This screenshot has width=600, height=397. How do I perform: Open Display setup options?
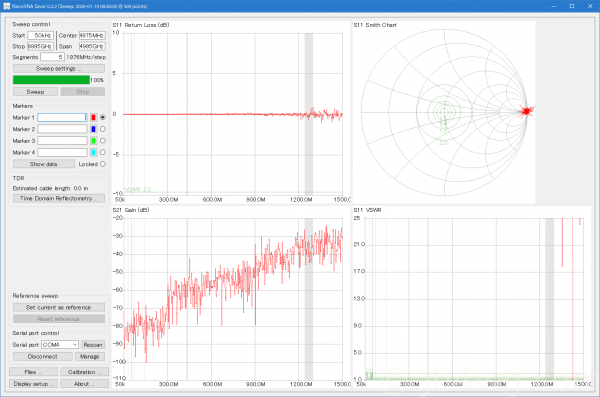point(33,384)
